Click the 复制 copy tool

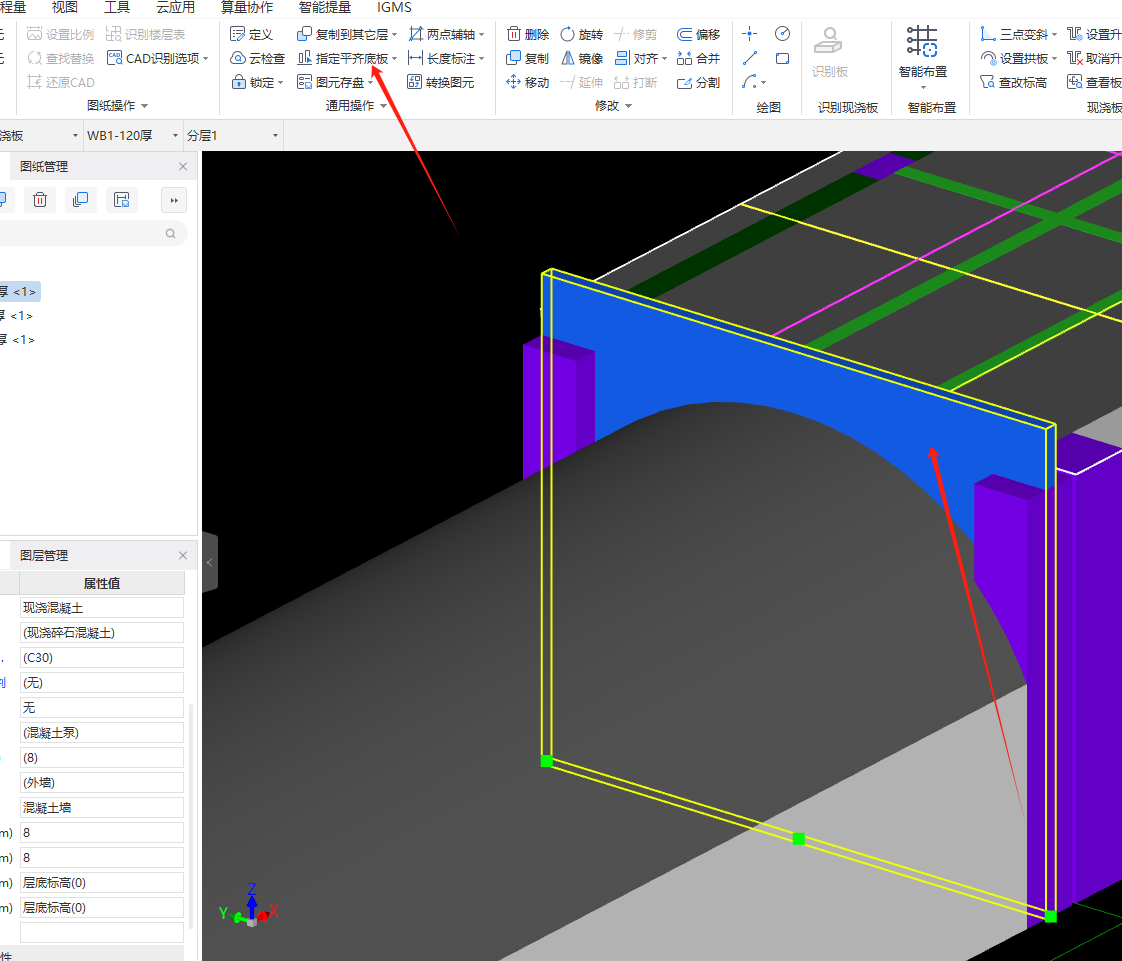(x=528, y=59)
